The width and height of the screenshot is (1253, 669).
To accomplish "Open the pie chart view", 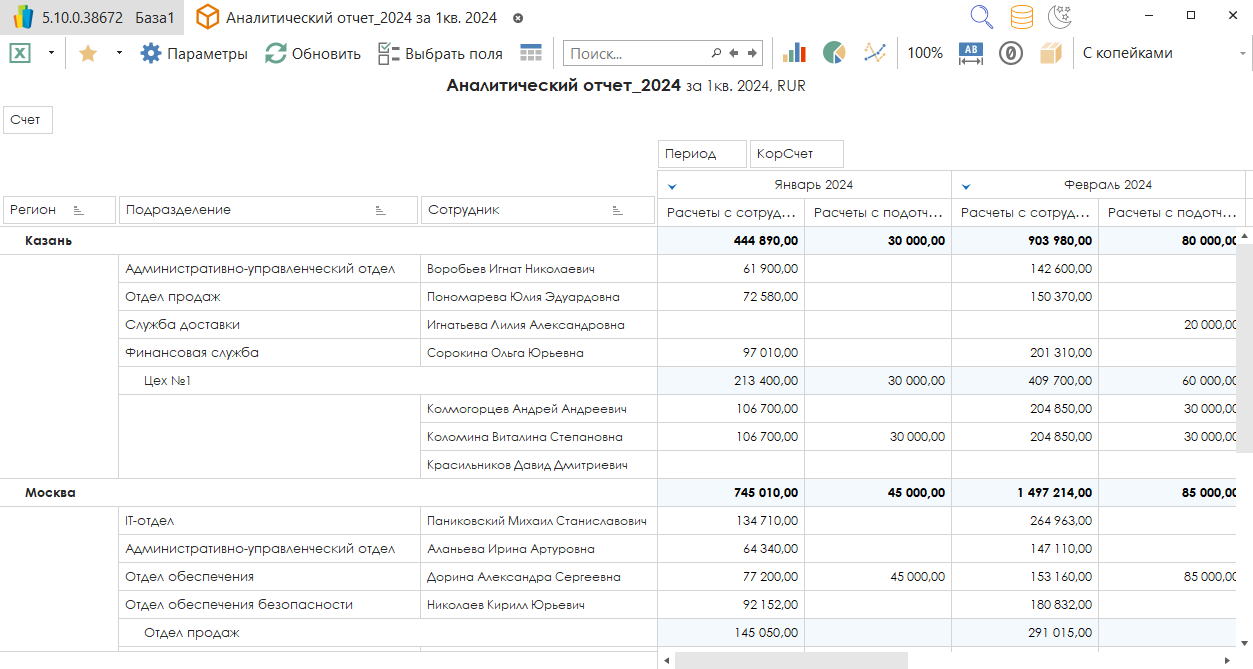I will (x=835, y=53).
